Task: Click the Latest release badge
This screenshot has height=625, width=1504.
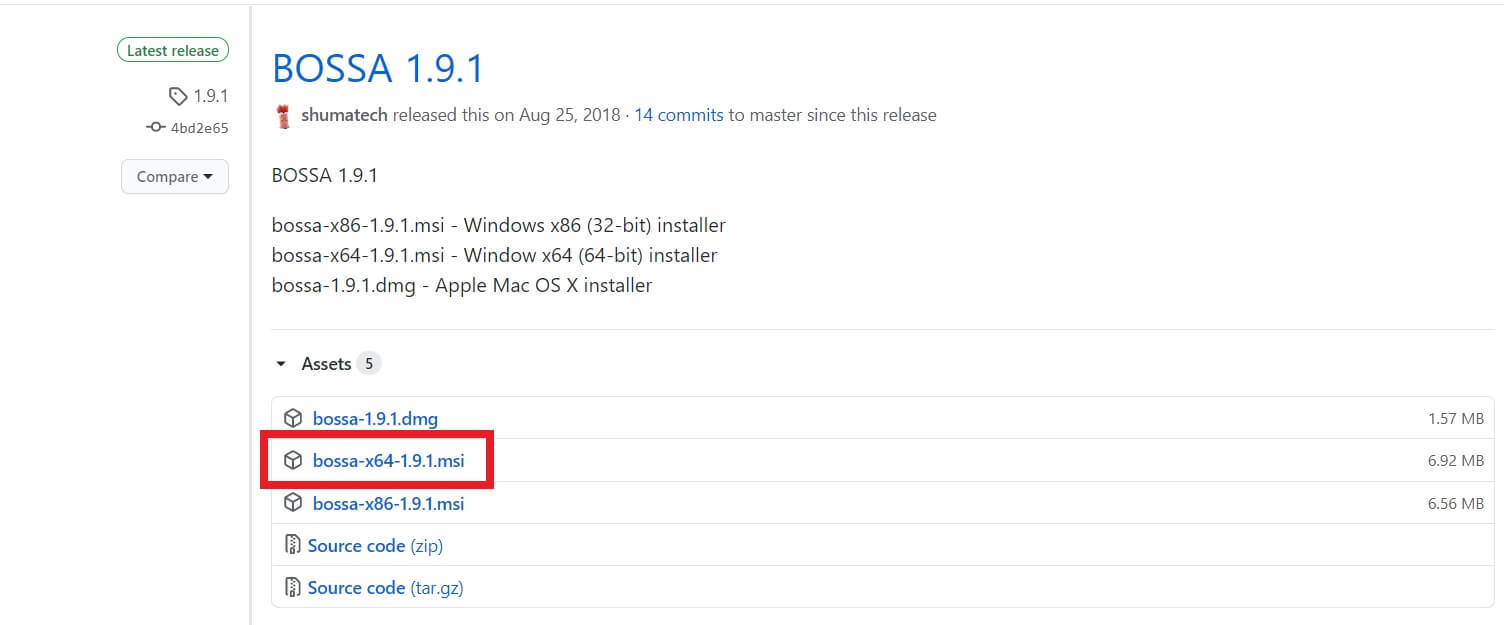Action: (173, 50)
